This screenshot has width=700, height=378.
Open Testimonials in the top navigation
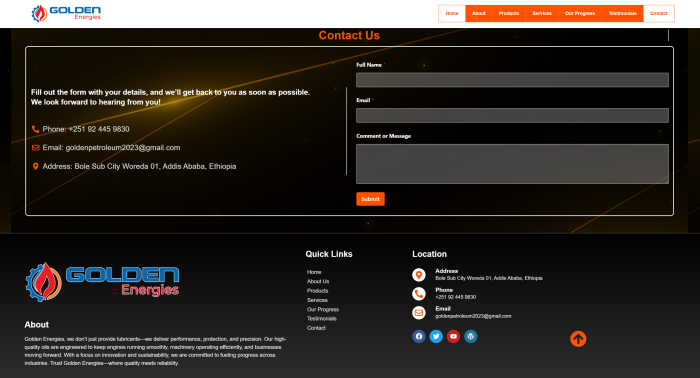(622, 13)
